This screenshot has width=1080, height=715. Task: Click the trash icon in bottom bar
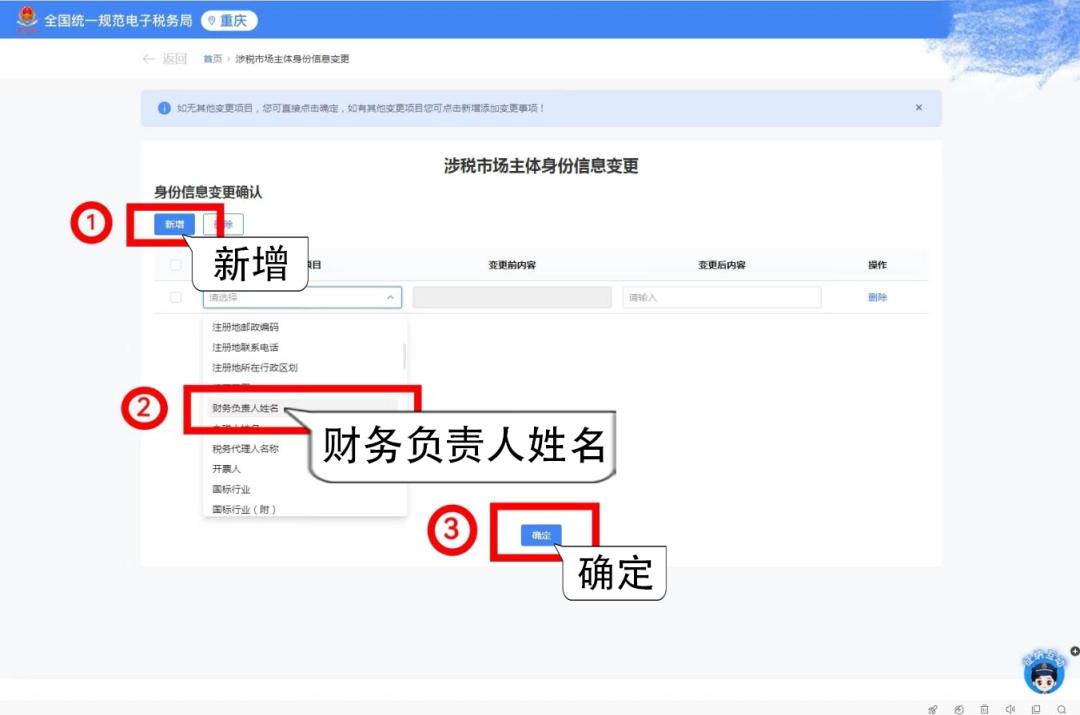point(984,709)
